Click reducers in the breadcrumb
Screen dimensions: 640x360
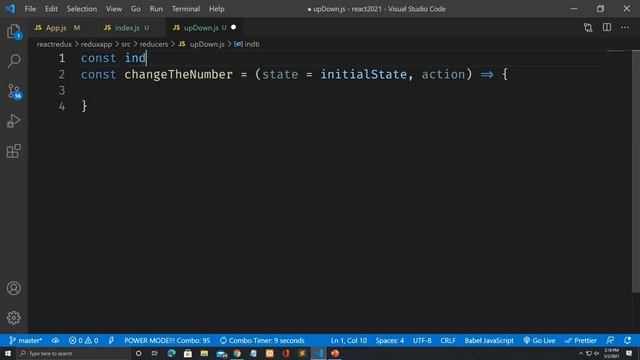154,44
